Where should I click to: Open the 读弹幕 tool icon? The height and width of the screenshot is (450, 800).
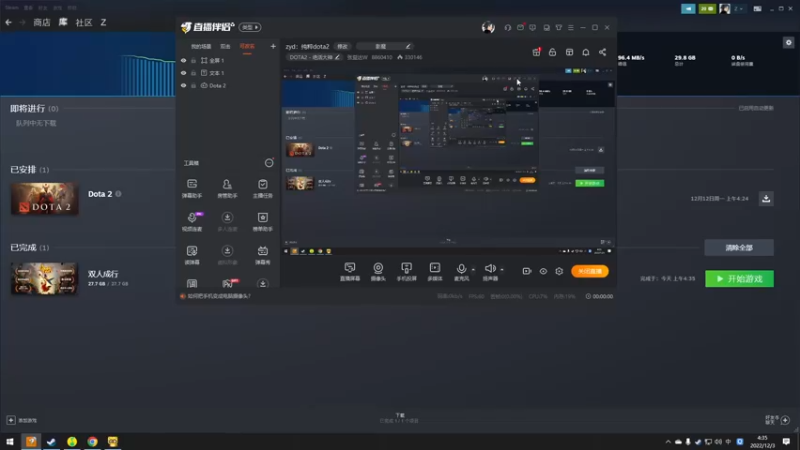tap(192, 251)
